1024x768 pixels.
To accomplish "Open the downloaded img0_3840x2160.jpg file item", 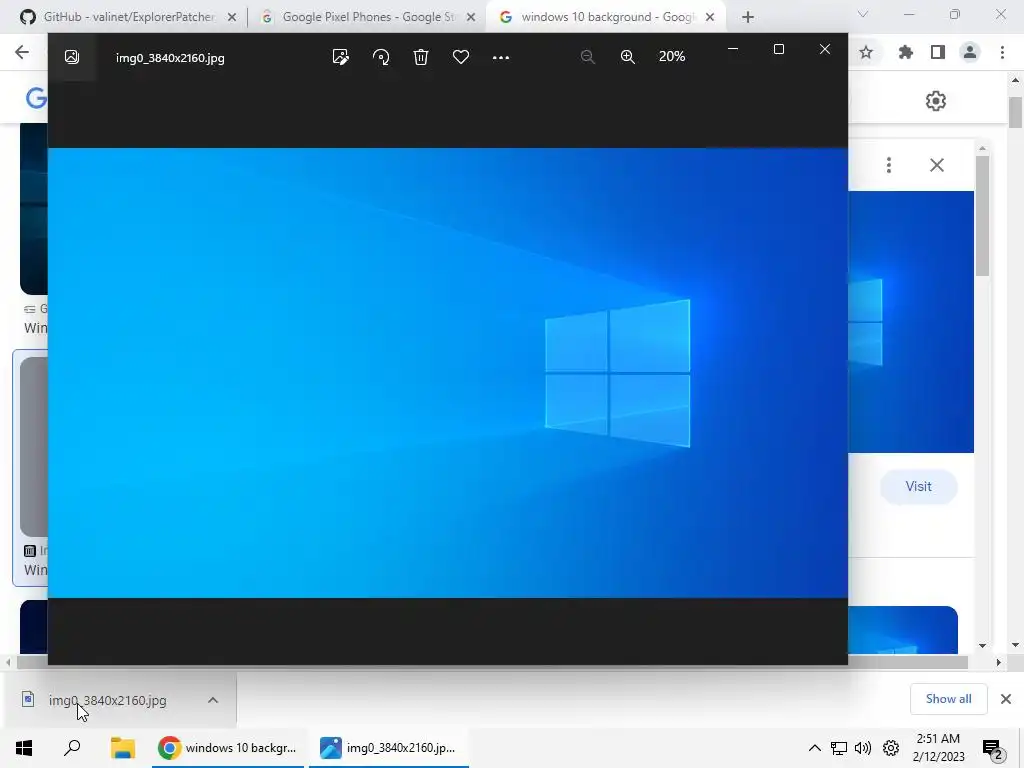I will (108, 700).
